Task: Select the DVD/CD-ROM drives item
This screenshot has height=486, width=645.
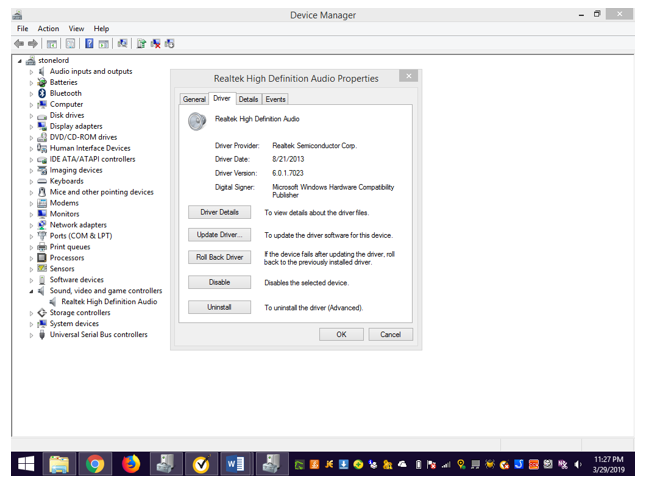Action: [83, 137]
